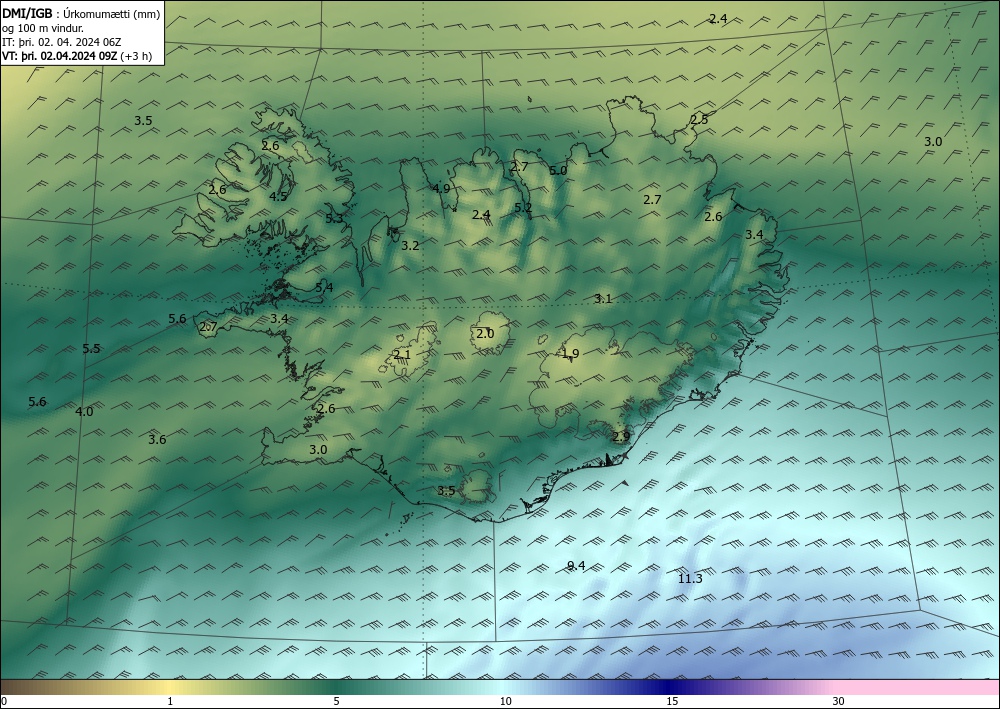1000x709 pixels.
Task: Click the 5.0 value on the map
Action: (x=558, y=170)
